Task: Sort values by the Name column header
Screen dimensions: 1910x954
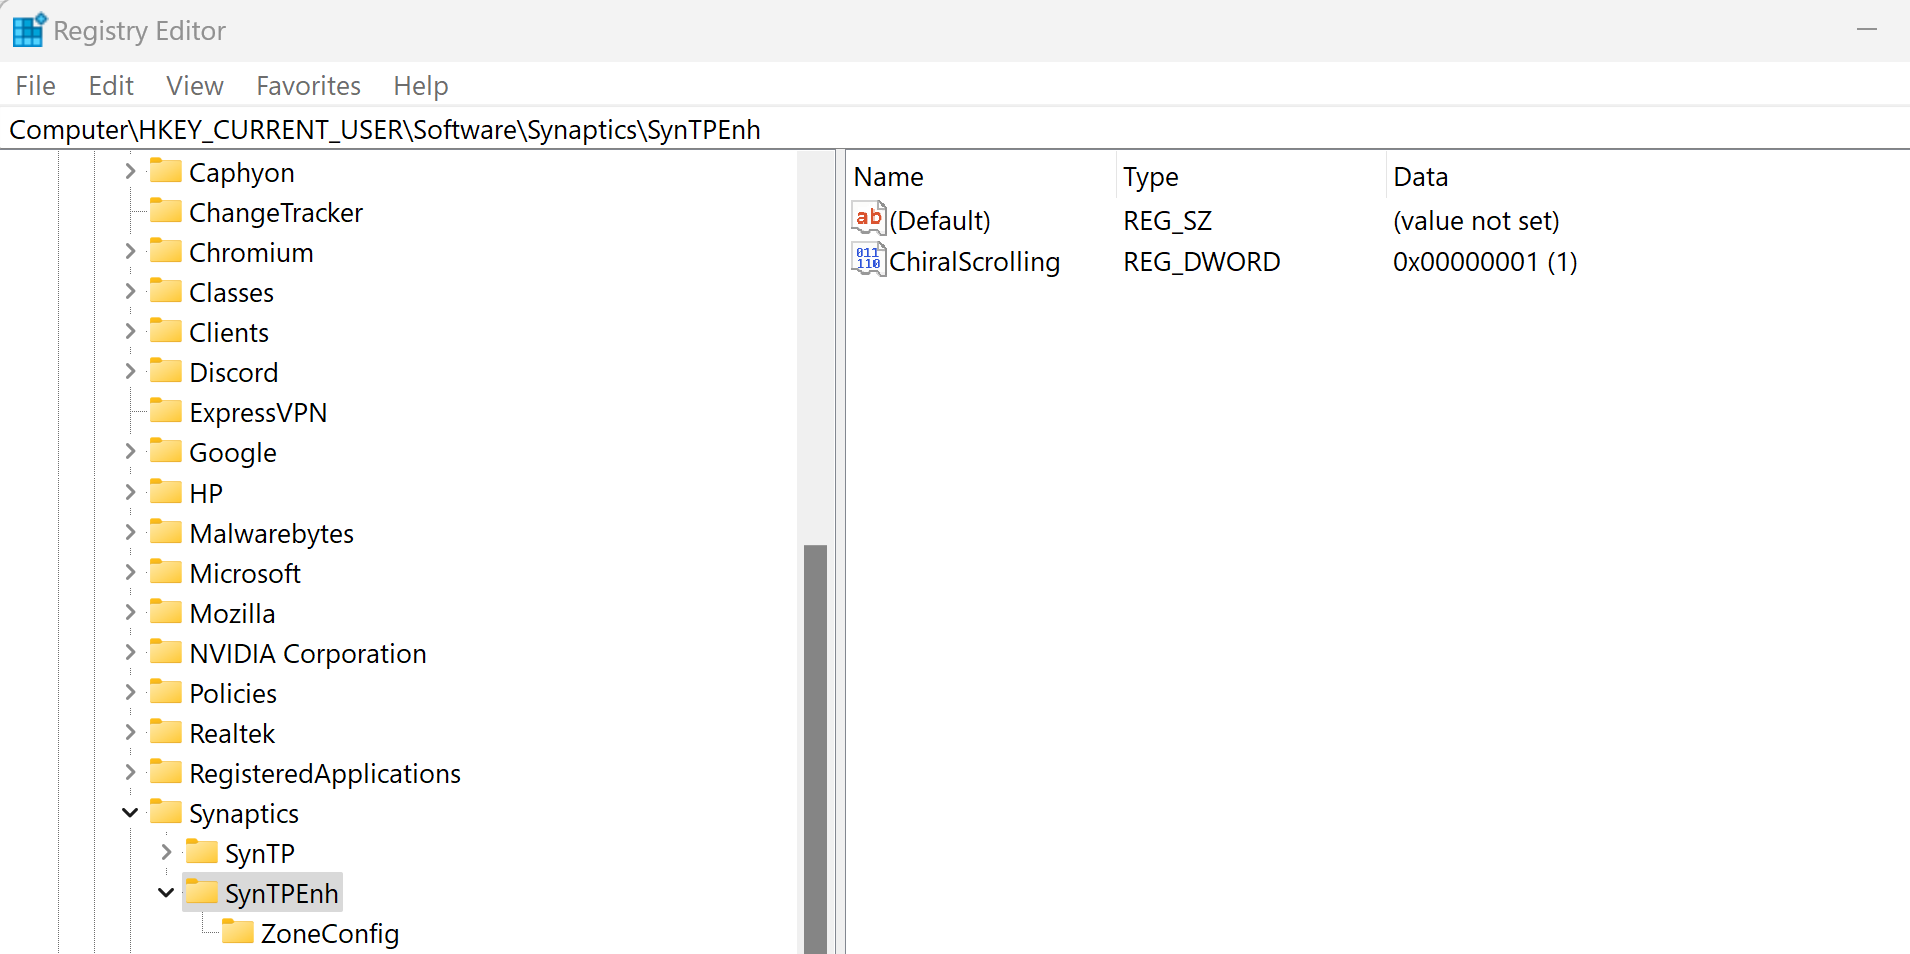Action: tap(888, 176)
